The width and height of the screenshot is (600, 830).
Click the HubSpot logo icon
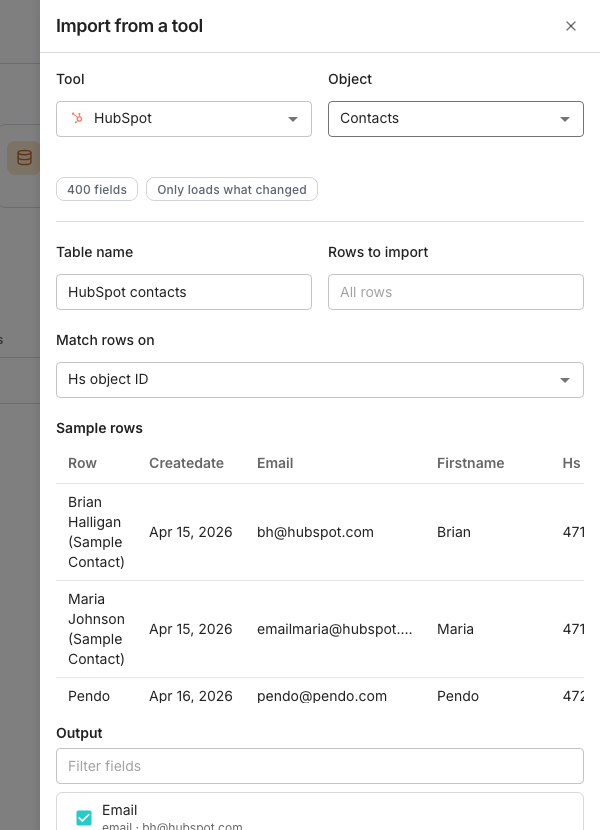click(77, 118)
